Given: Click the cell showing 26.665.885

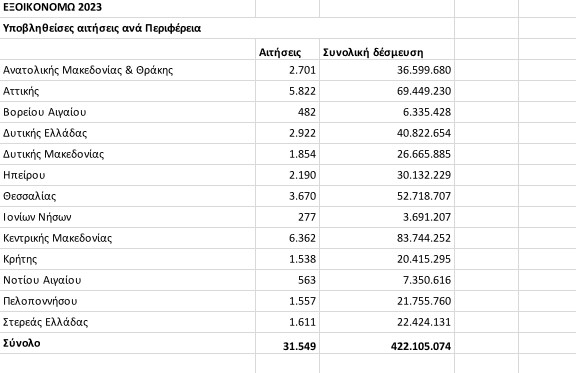Looking at the screenshot, I should click(x=387, y=154).
